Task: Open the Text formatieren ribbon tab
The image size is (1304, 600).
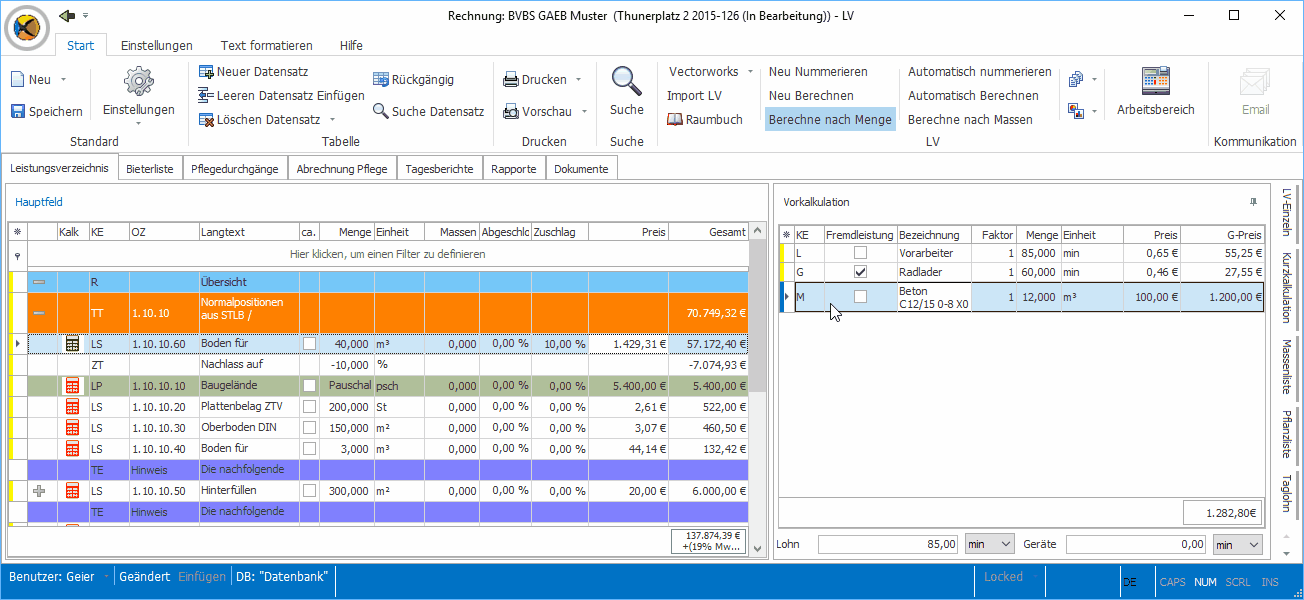Action: click(267, 45)
